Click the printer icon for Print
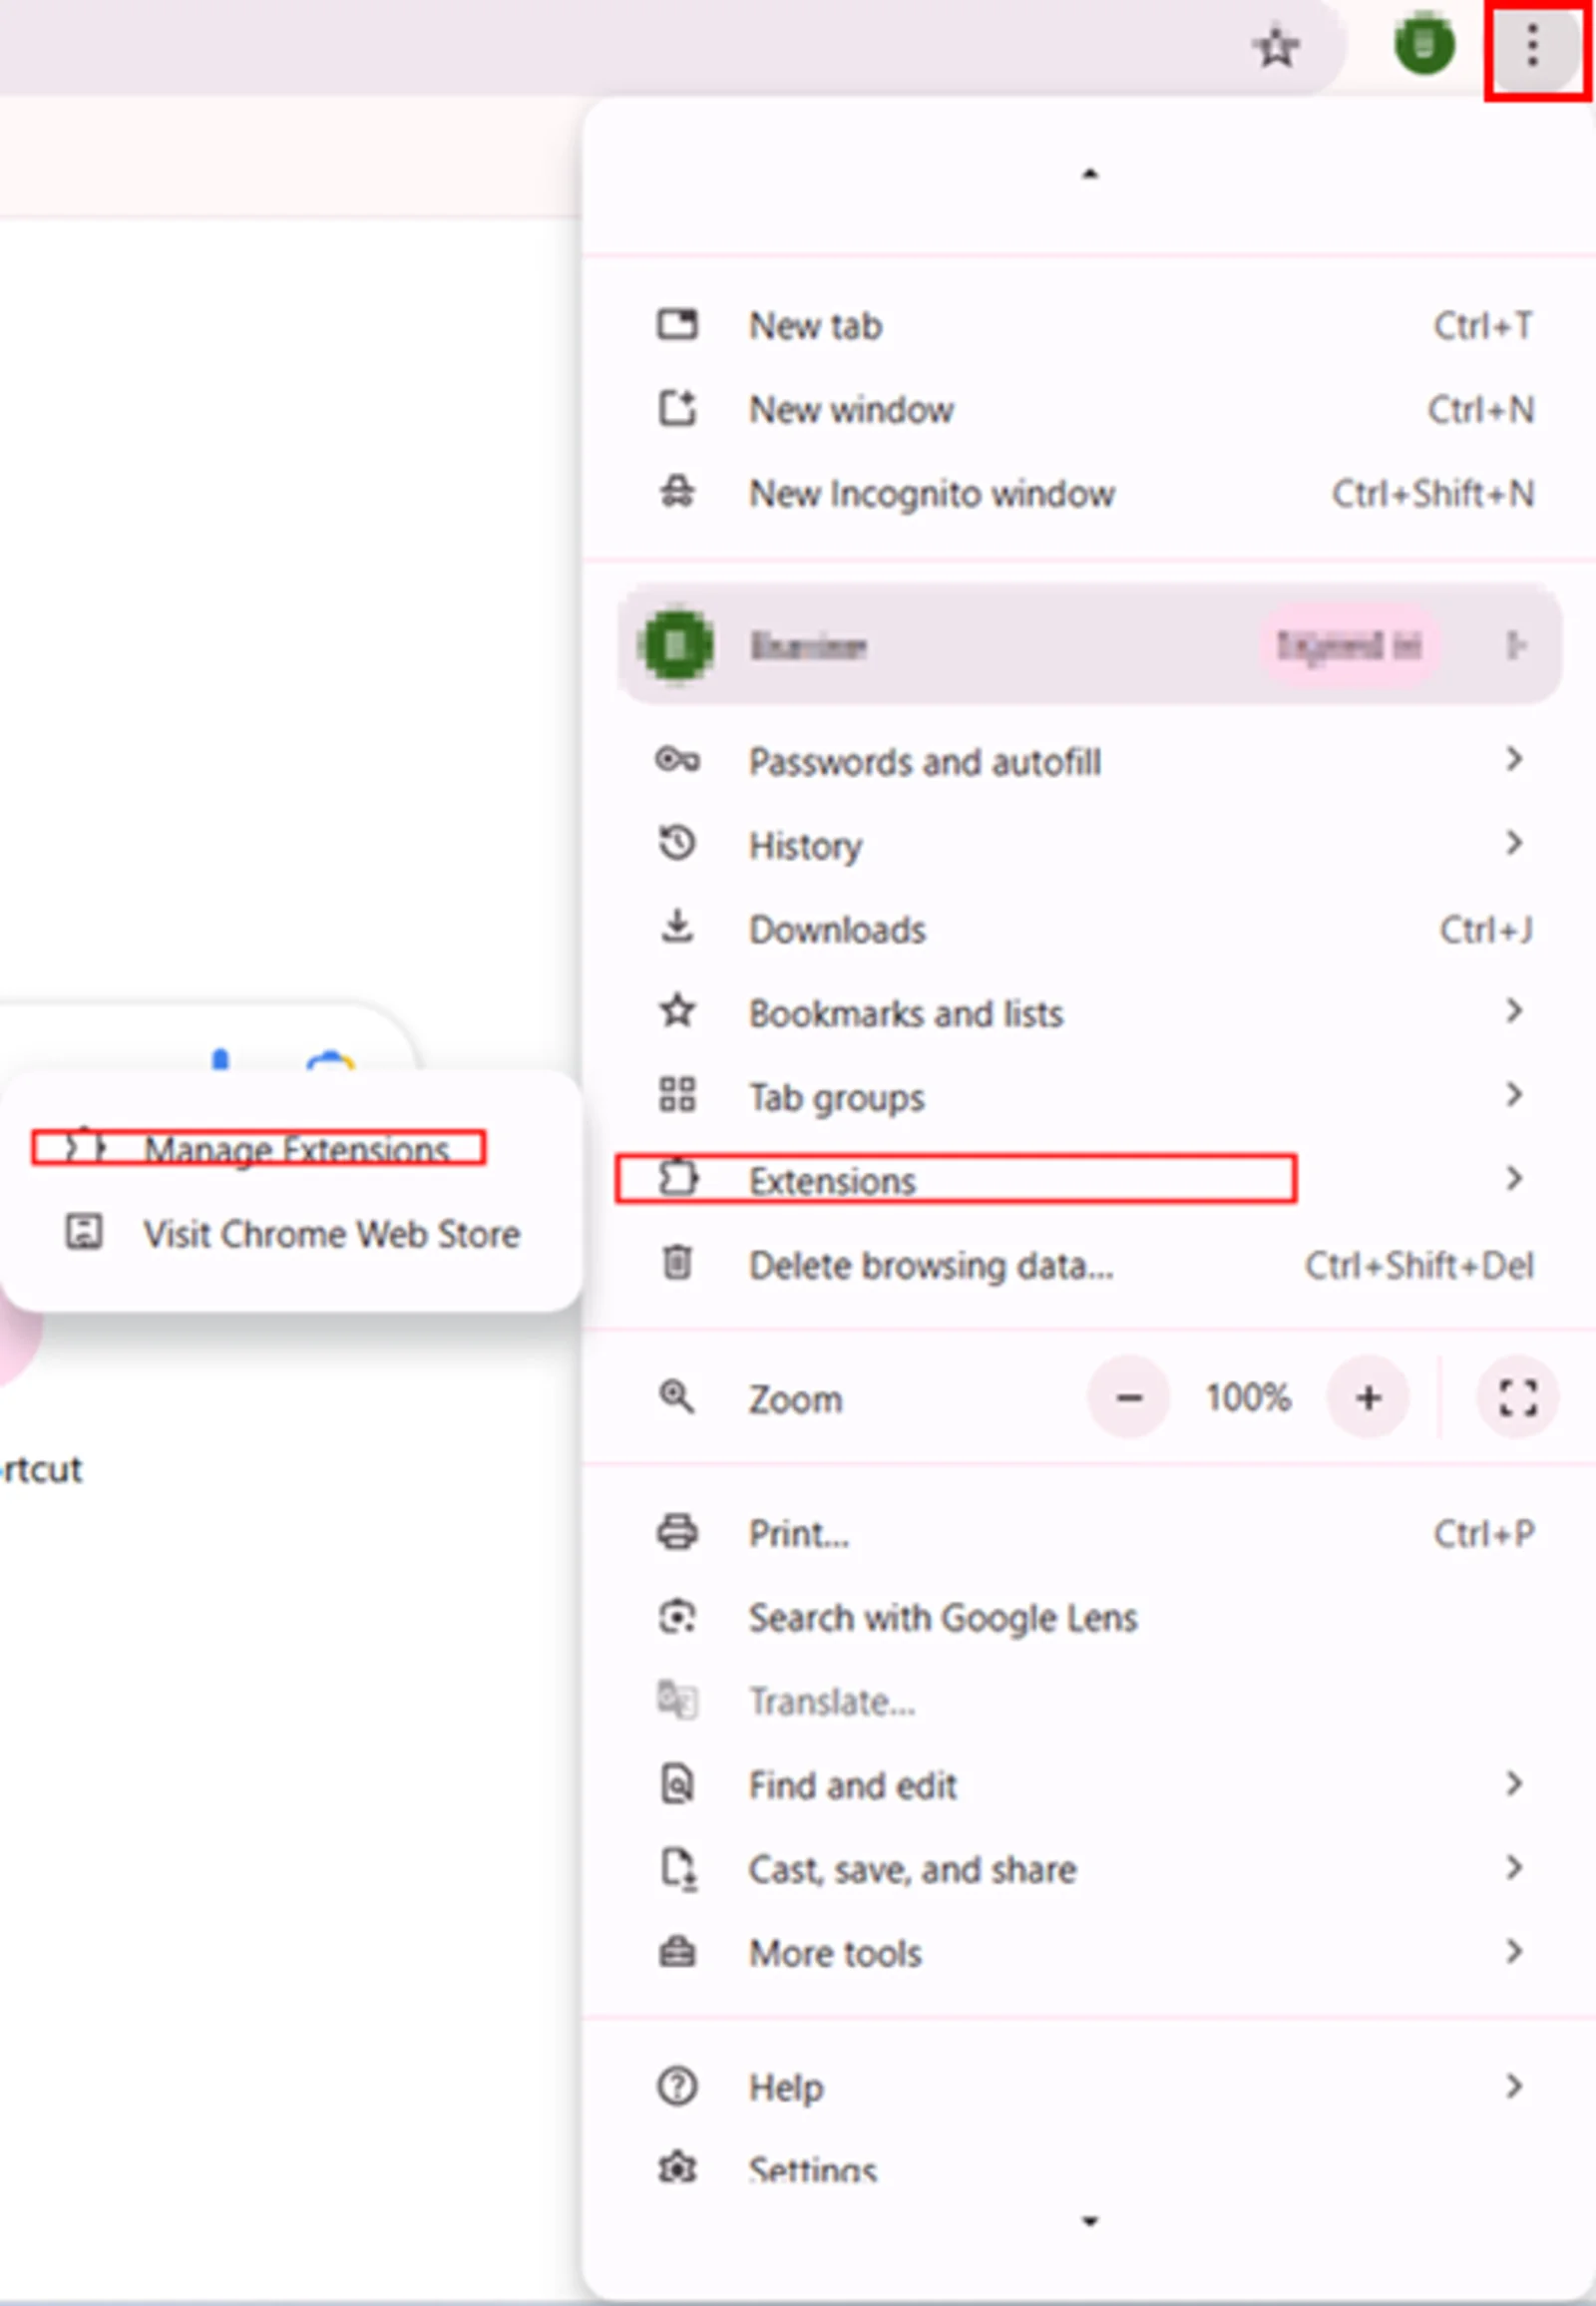This screenshot has width=1596, height=2306. [677, 1533]
